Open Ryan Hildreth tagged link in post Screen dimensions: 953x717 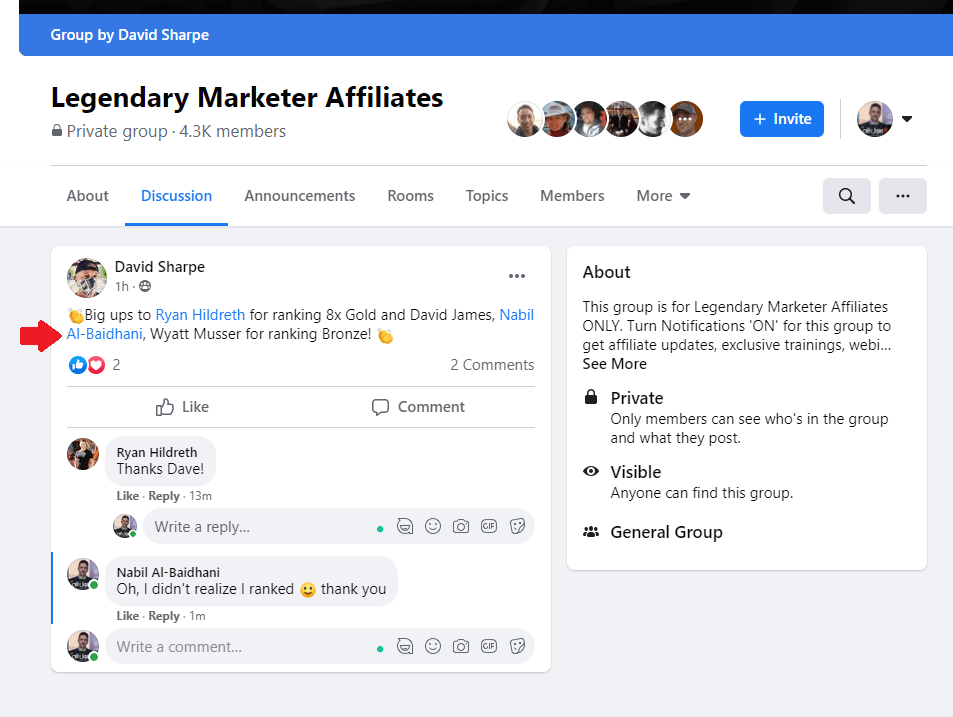click(200, 315)
